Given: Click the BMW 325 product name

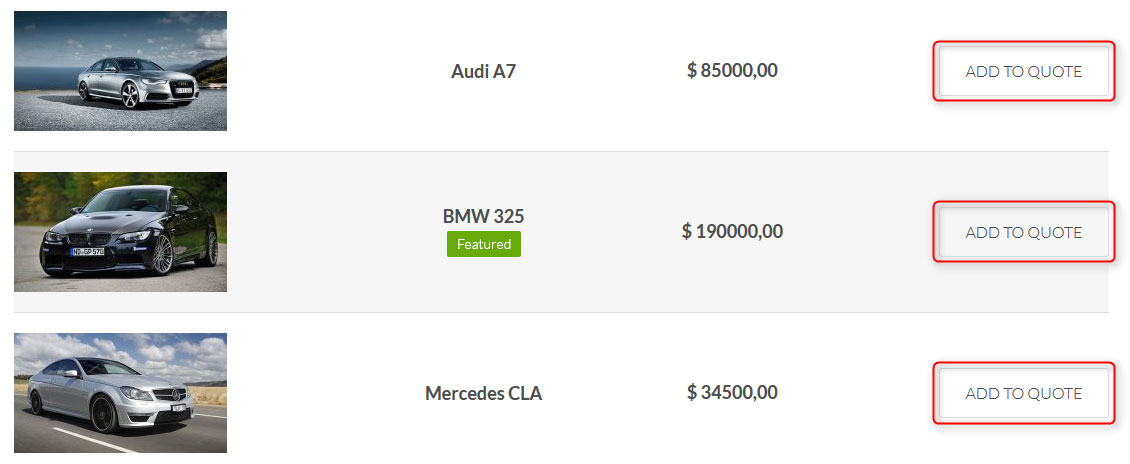Looking at the screenshot, I should (x=484, y=216).
